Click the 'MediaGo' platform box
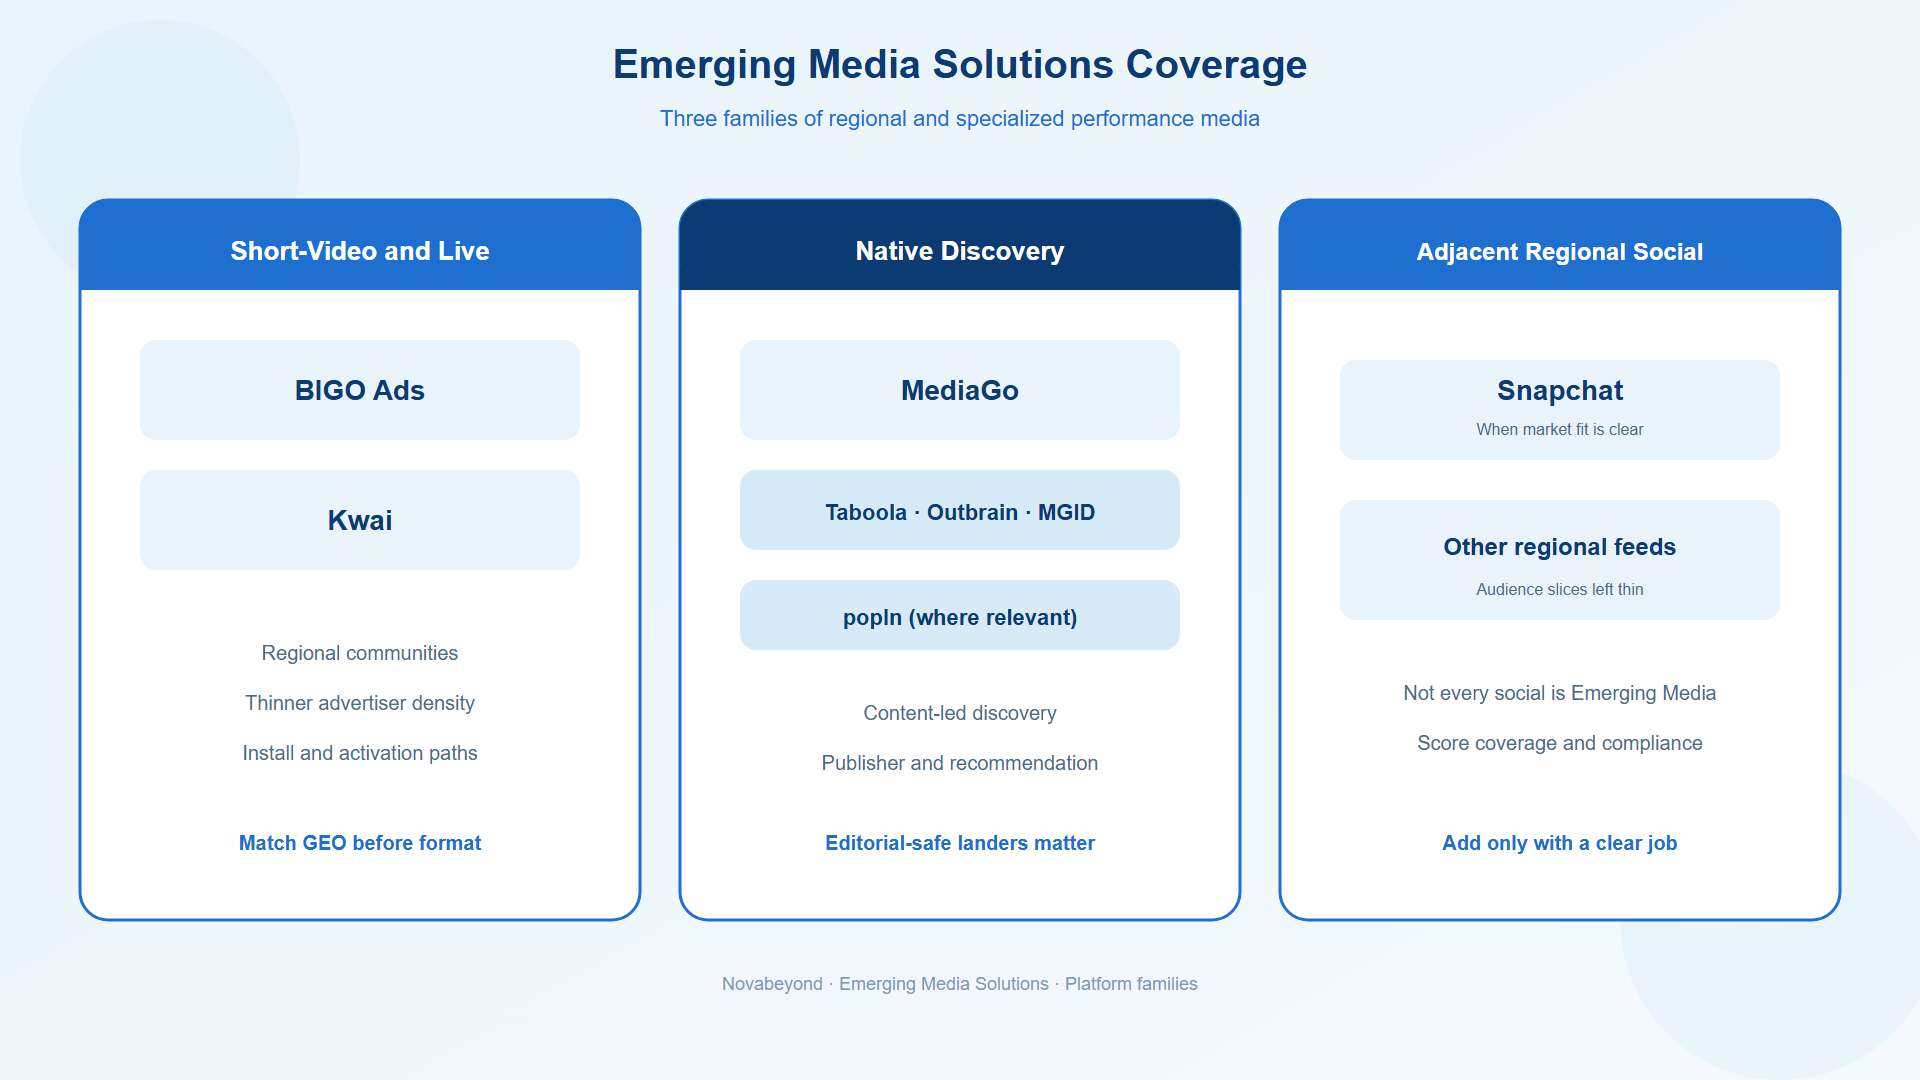Screen dimensions: 1920x1080 (x=960, y=390)
